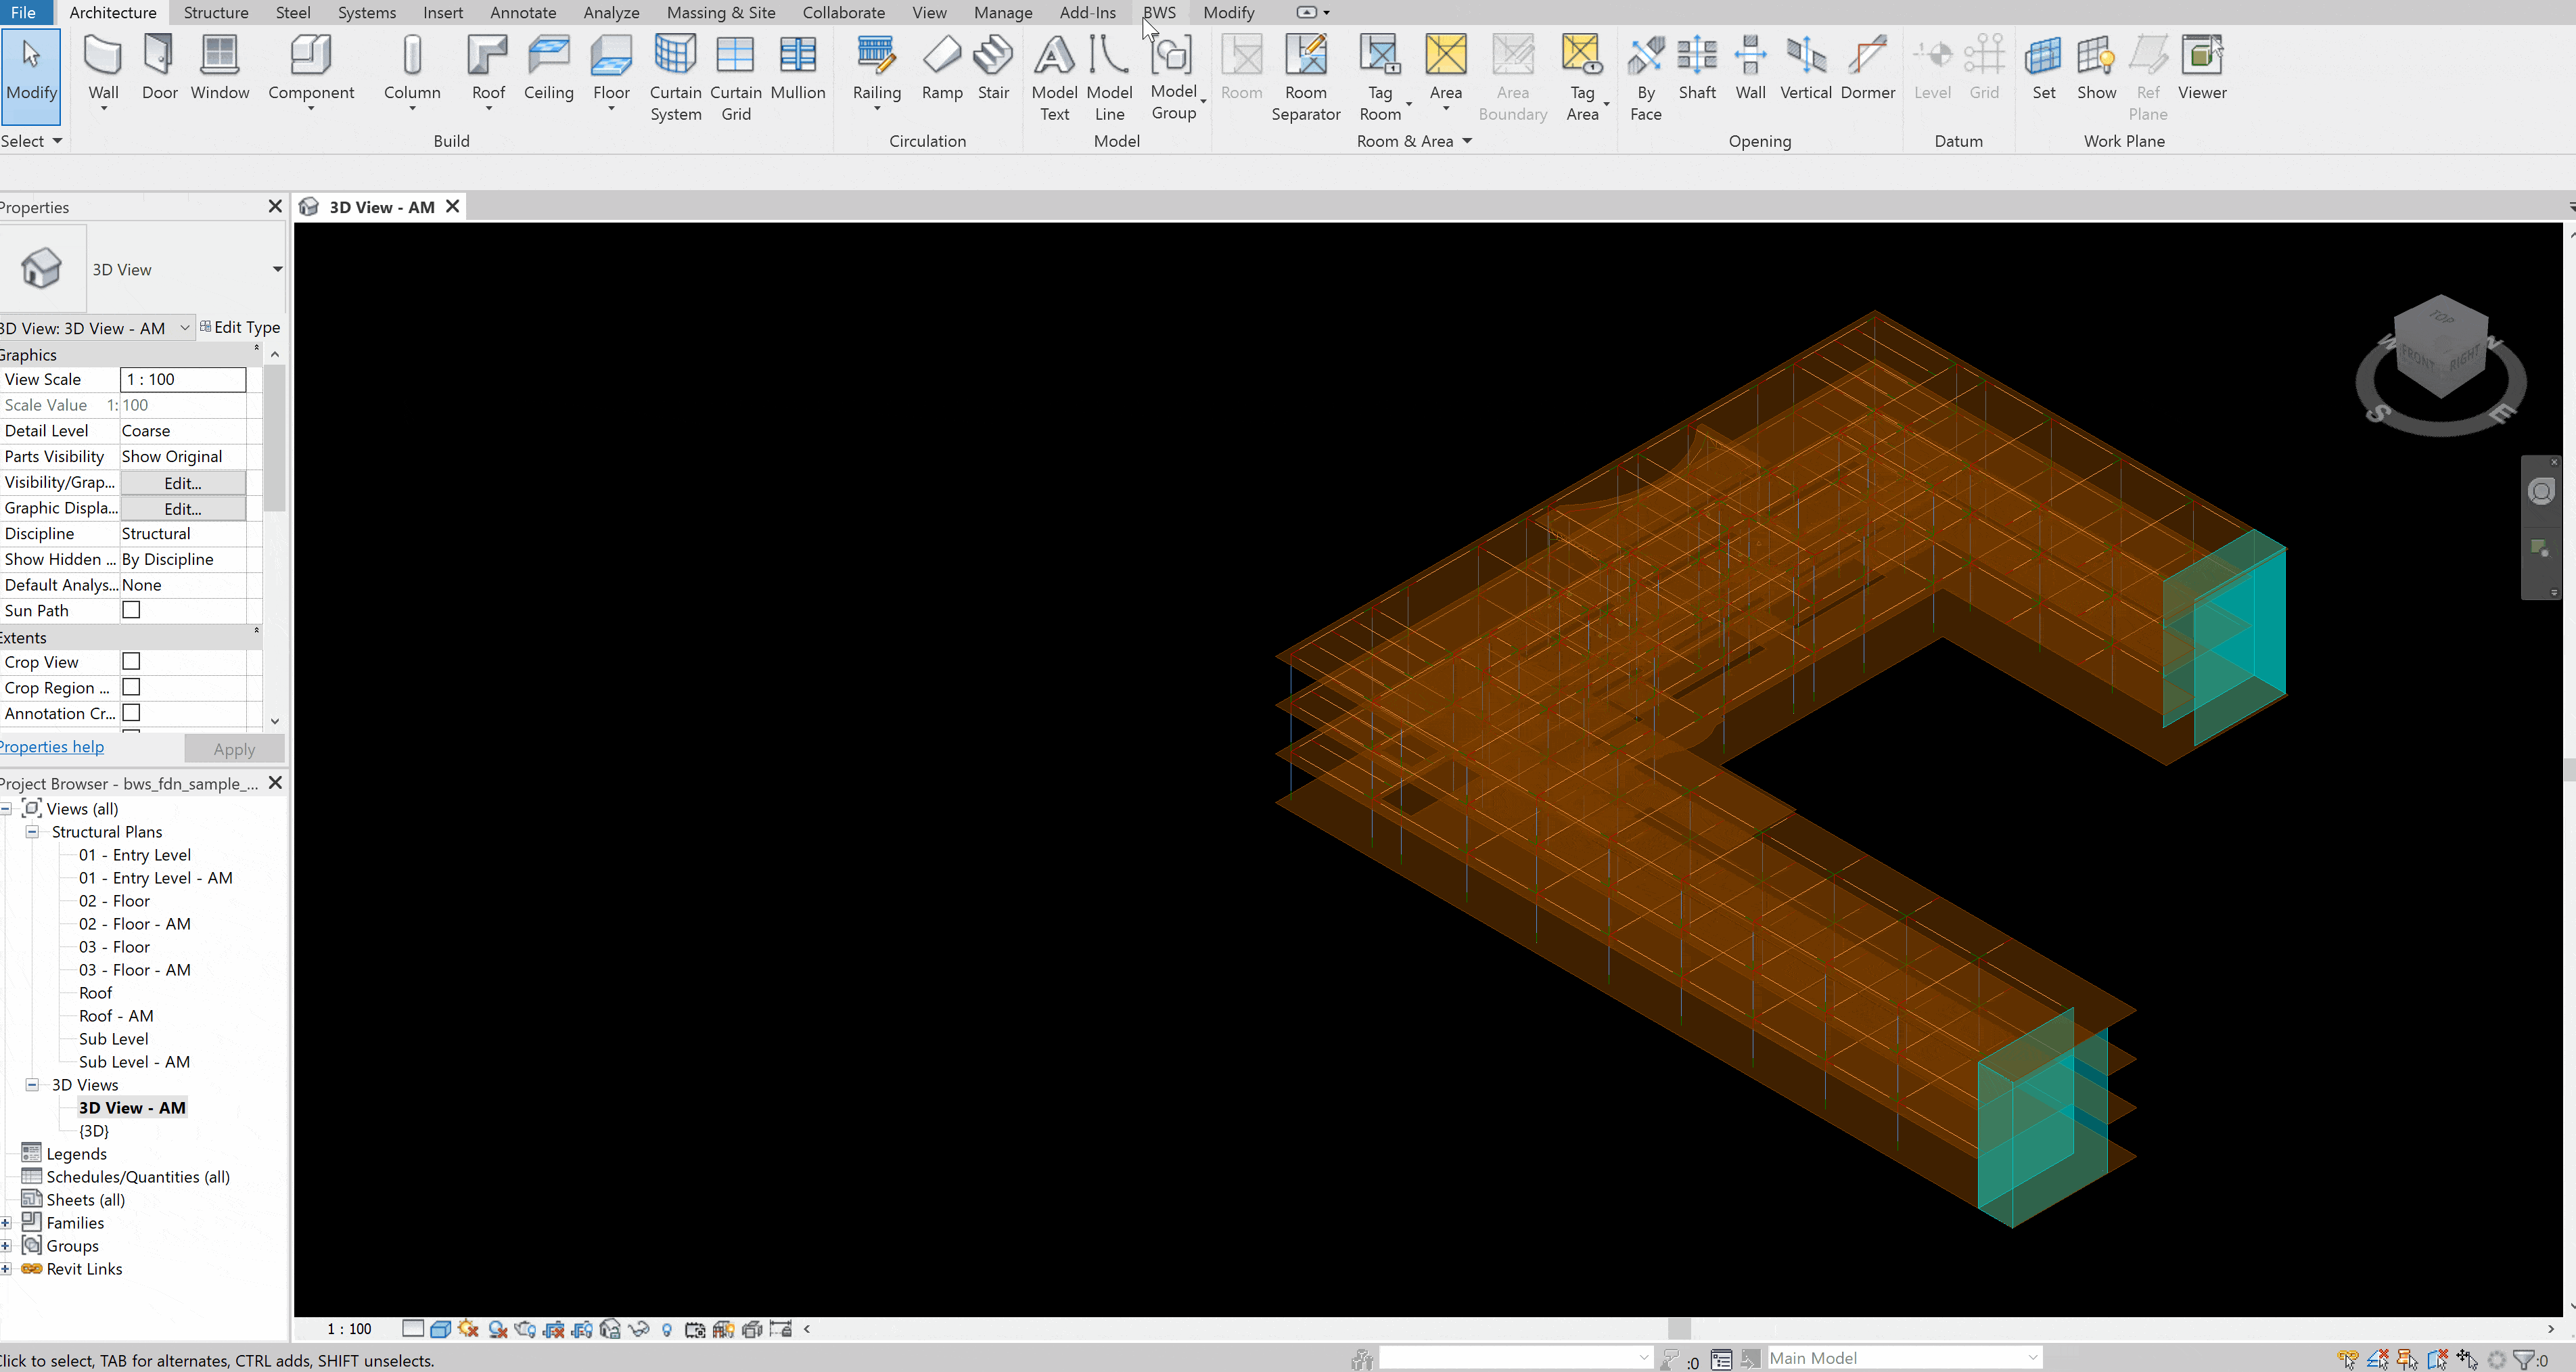Toggle the Annotation Crop checkbox
This screenshot has height=1372, width=2576.
click(x=131, y=713)
